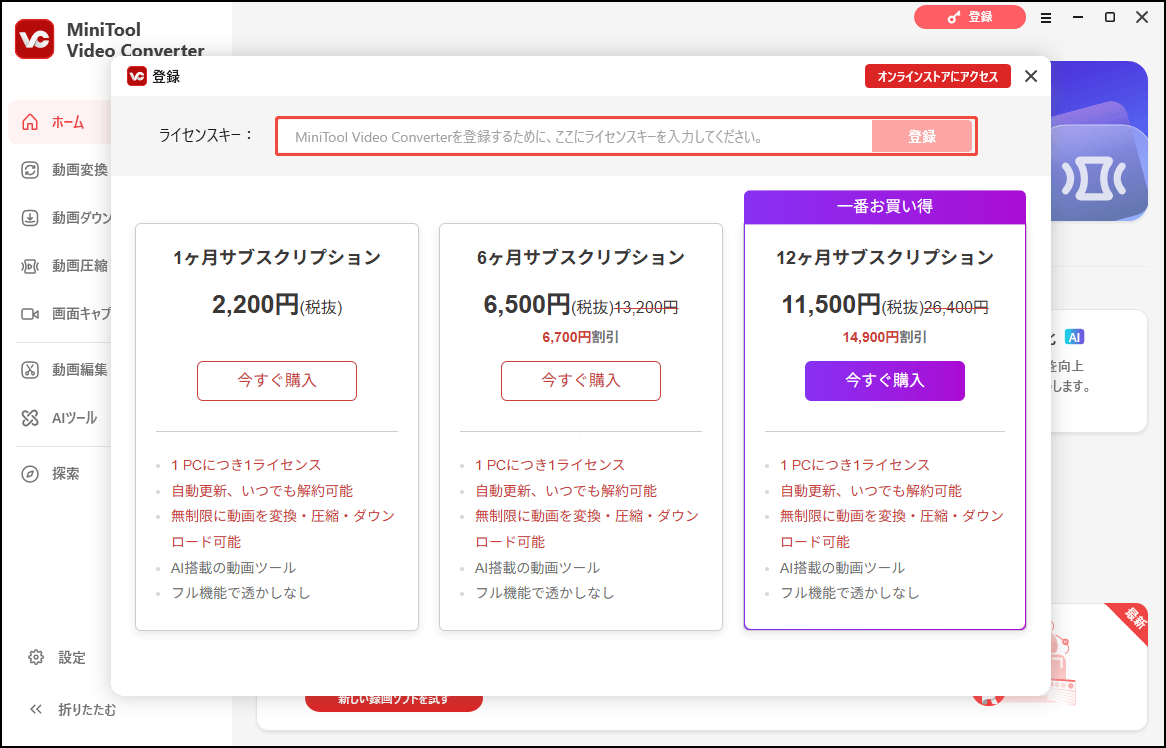Click the struck-through 26,400円 price
The height and width of the screenshot is (748, 1166).
point(956,307)
